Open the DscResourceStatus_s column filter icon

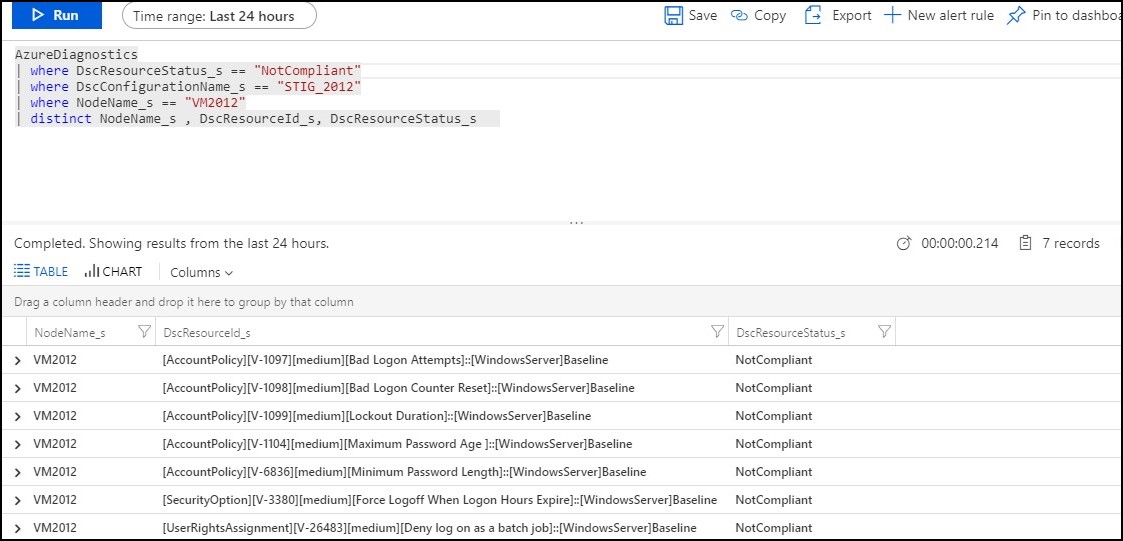coord(884,332)
